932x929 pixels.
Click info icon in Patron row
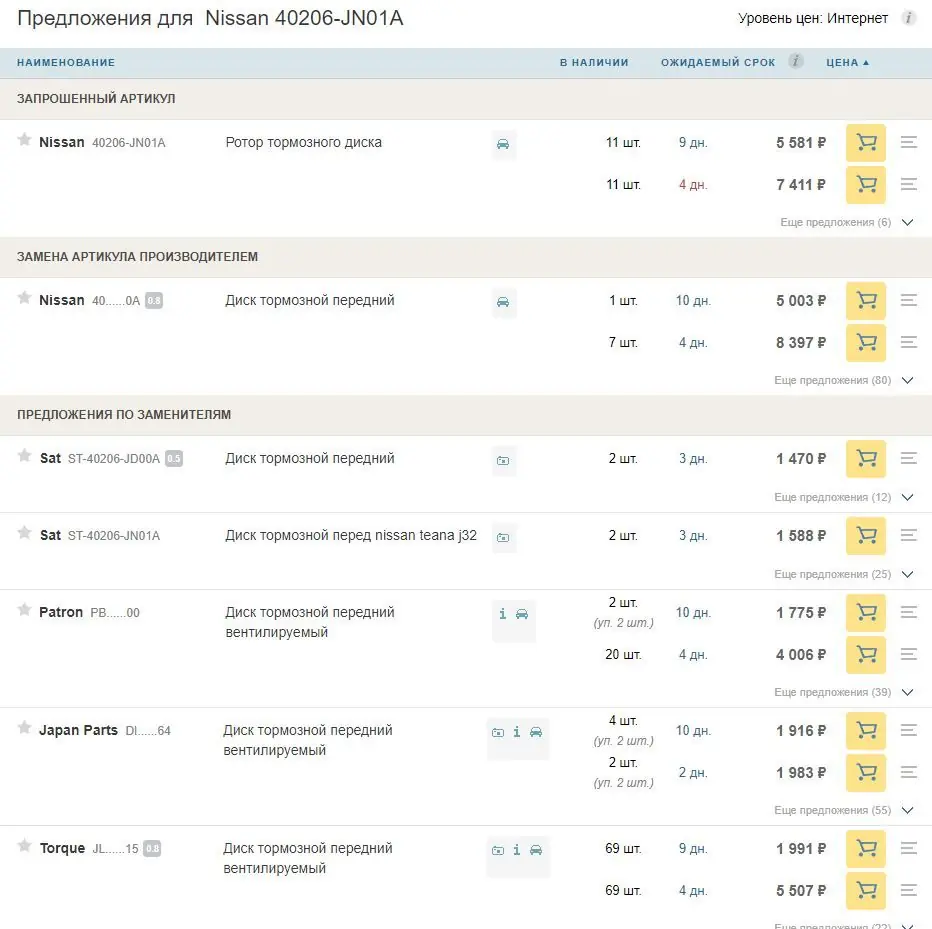(503, 614)
